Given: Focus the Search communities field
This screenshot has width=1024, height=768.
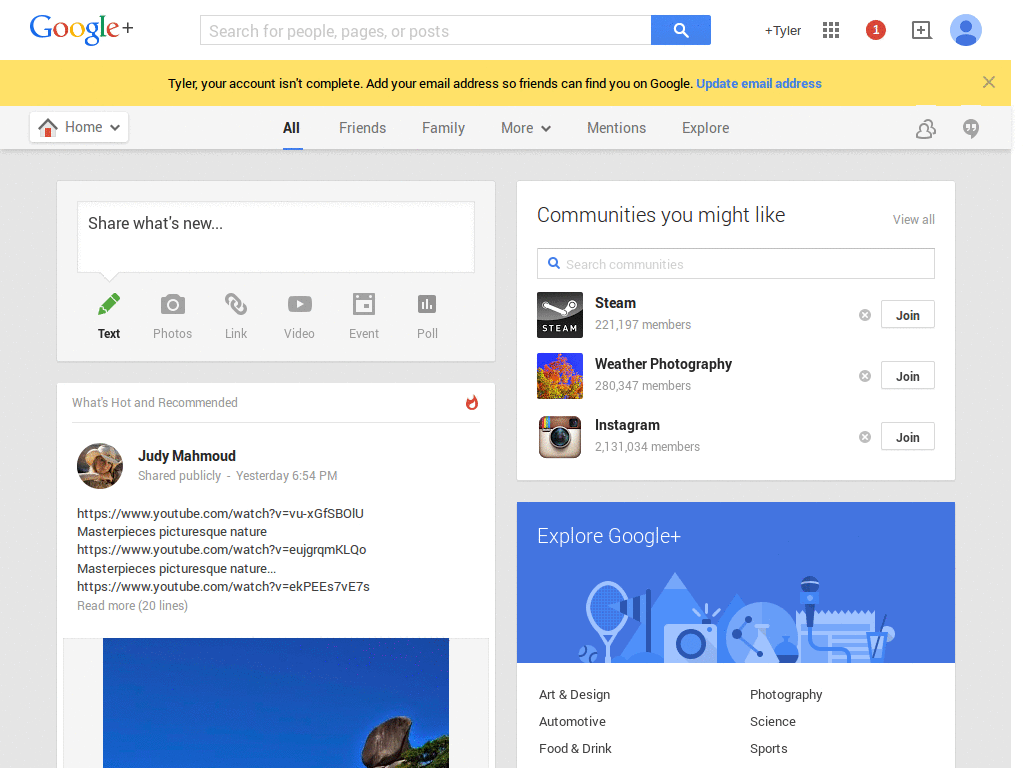Looking at the screenshot, I should coord(735,264).
